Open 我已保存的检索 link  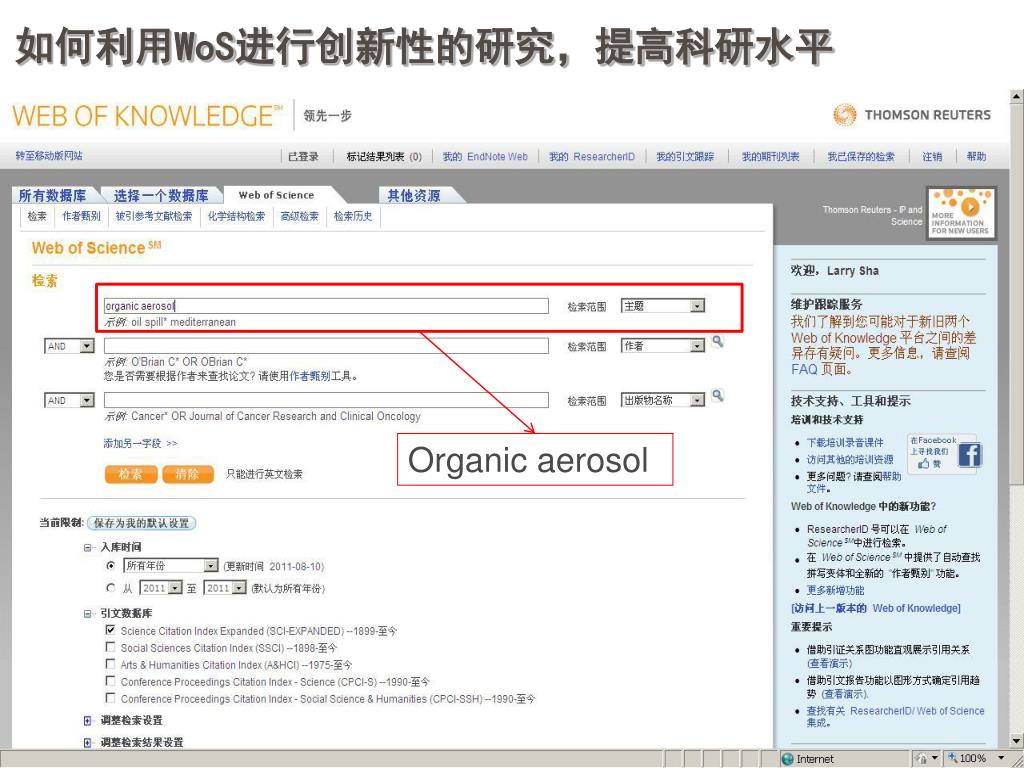[x=861, y=157]
